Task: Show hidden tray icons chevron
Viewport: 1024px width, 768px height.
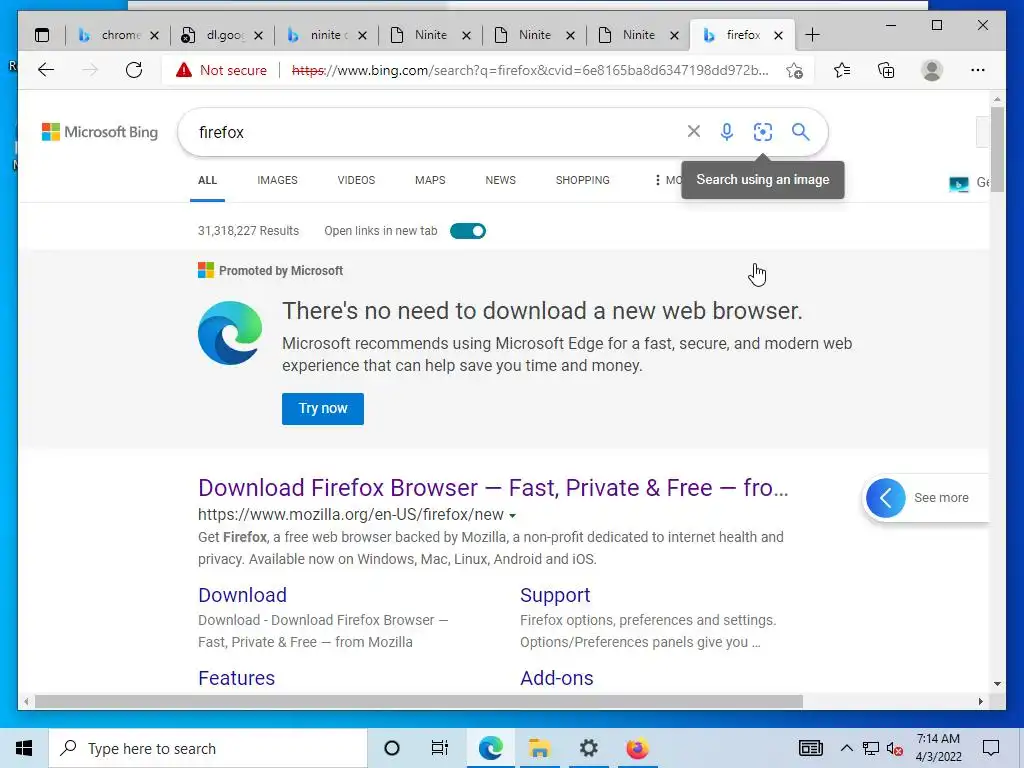Action: point(846,748)
